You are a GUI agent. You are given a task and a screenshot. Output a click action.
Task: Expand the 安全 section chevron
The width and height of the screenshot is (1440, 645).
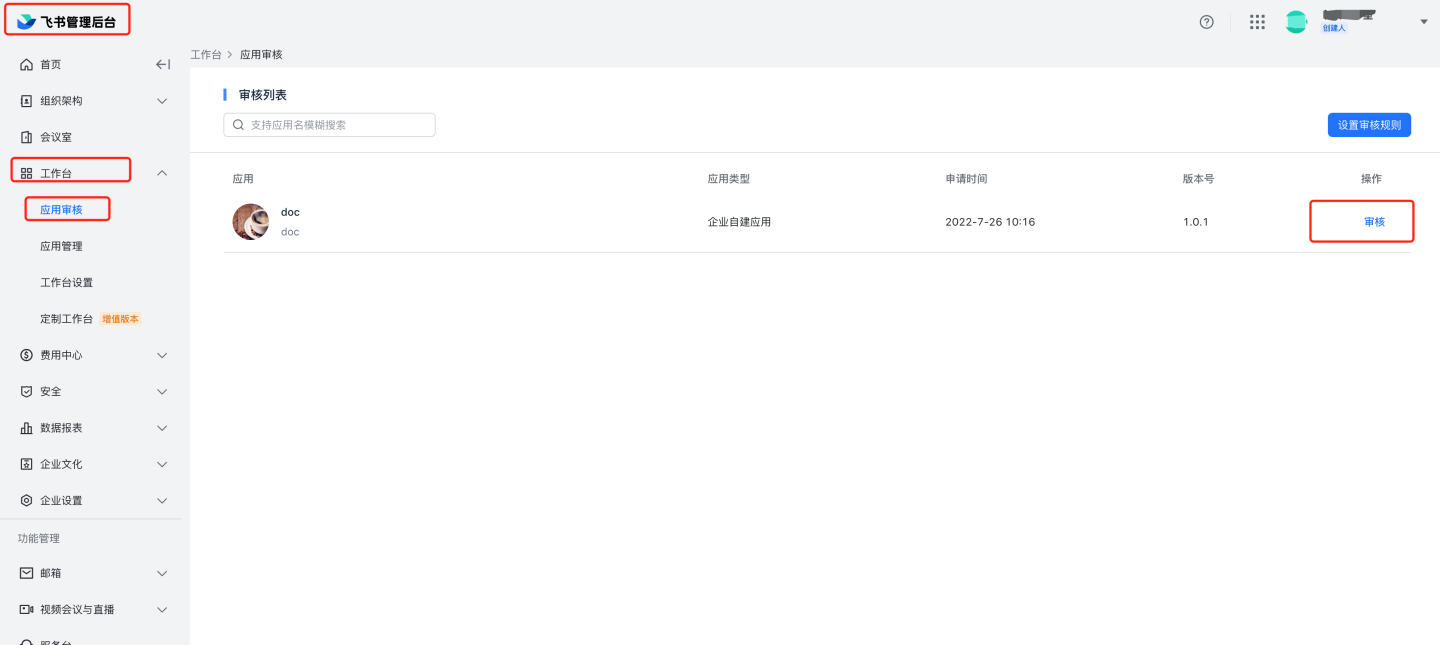click(162, 391)
